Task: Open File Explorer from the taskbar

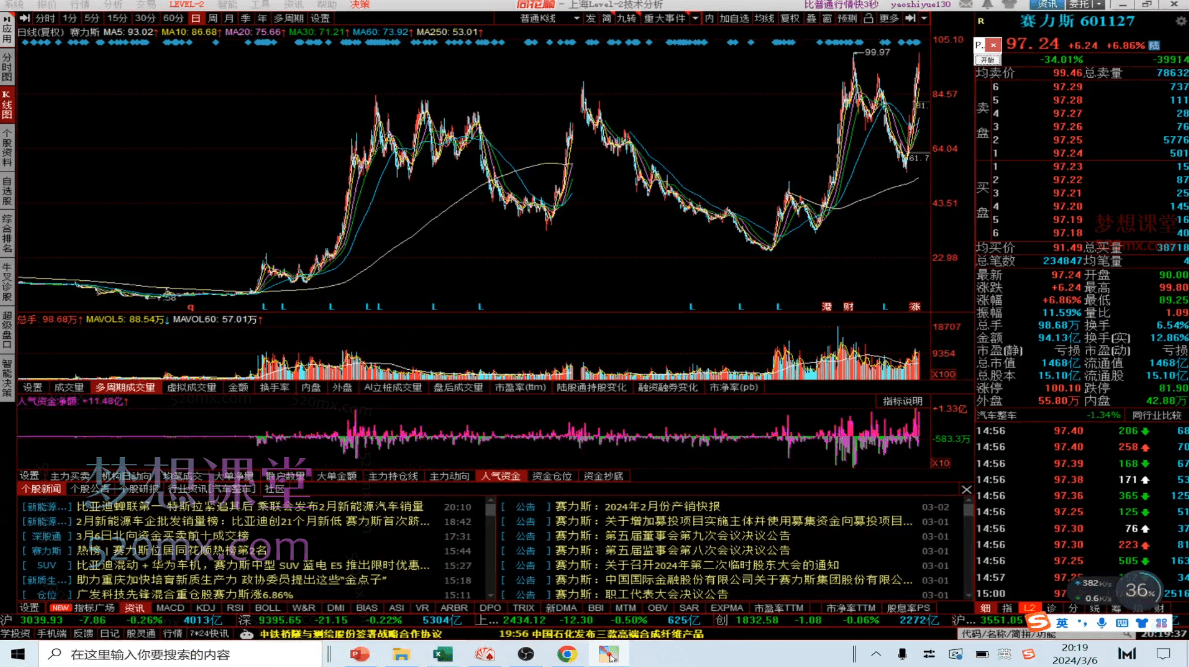Action: (x=401, y=655)
